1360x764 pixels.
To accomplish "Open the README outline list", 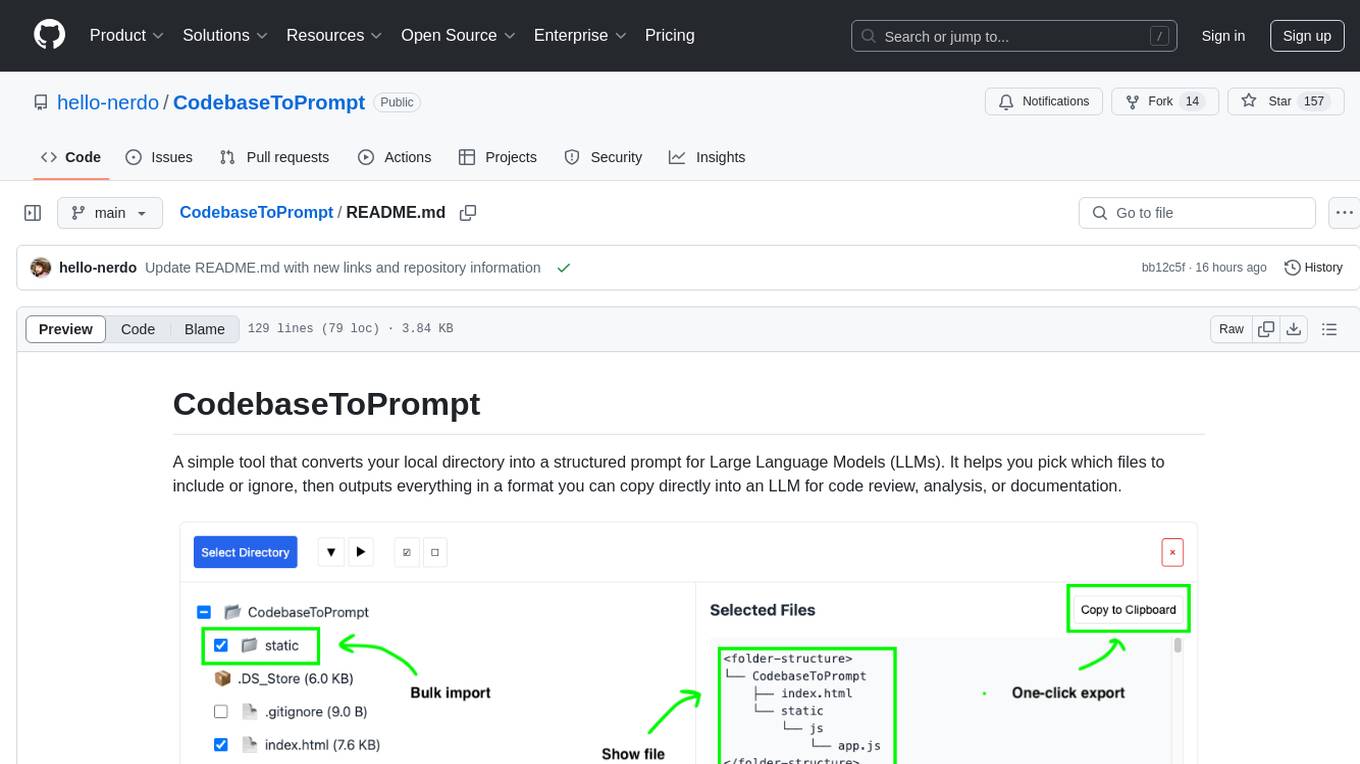I will 1330,329.
